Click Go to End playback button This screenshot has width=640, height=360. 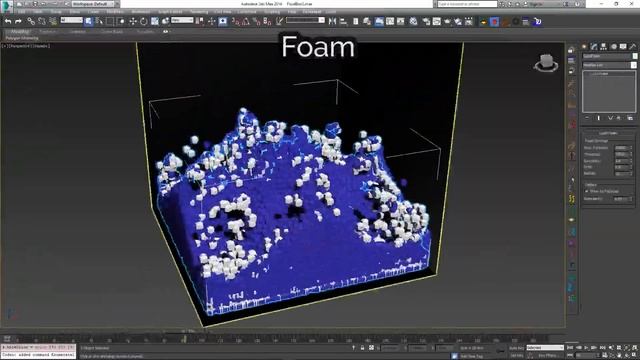tap(603, 348)
